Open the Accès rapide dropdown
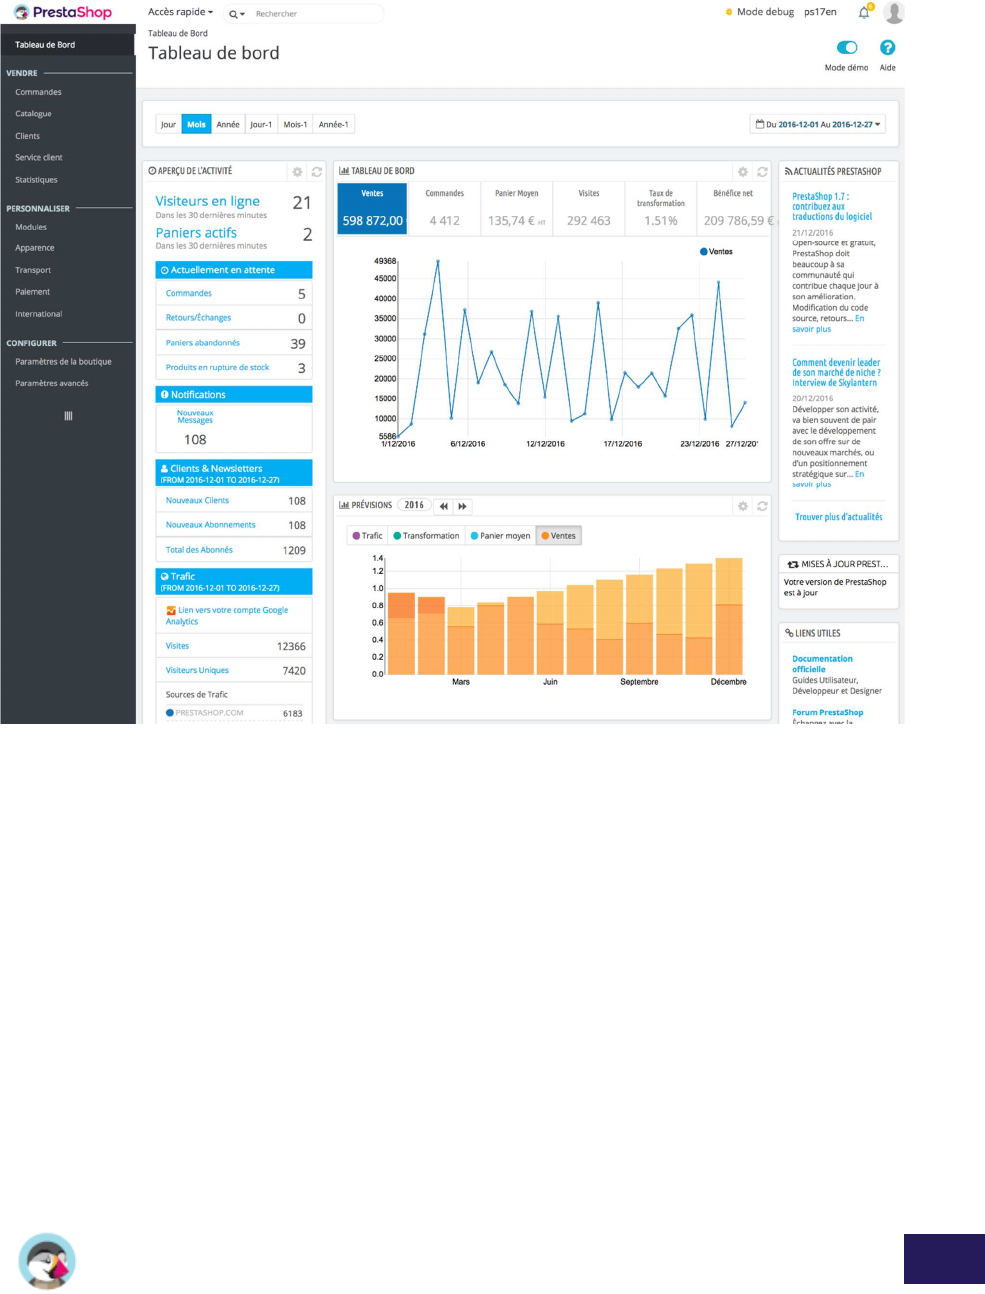 (180, 12)
